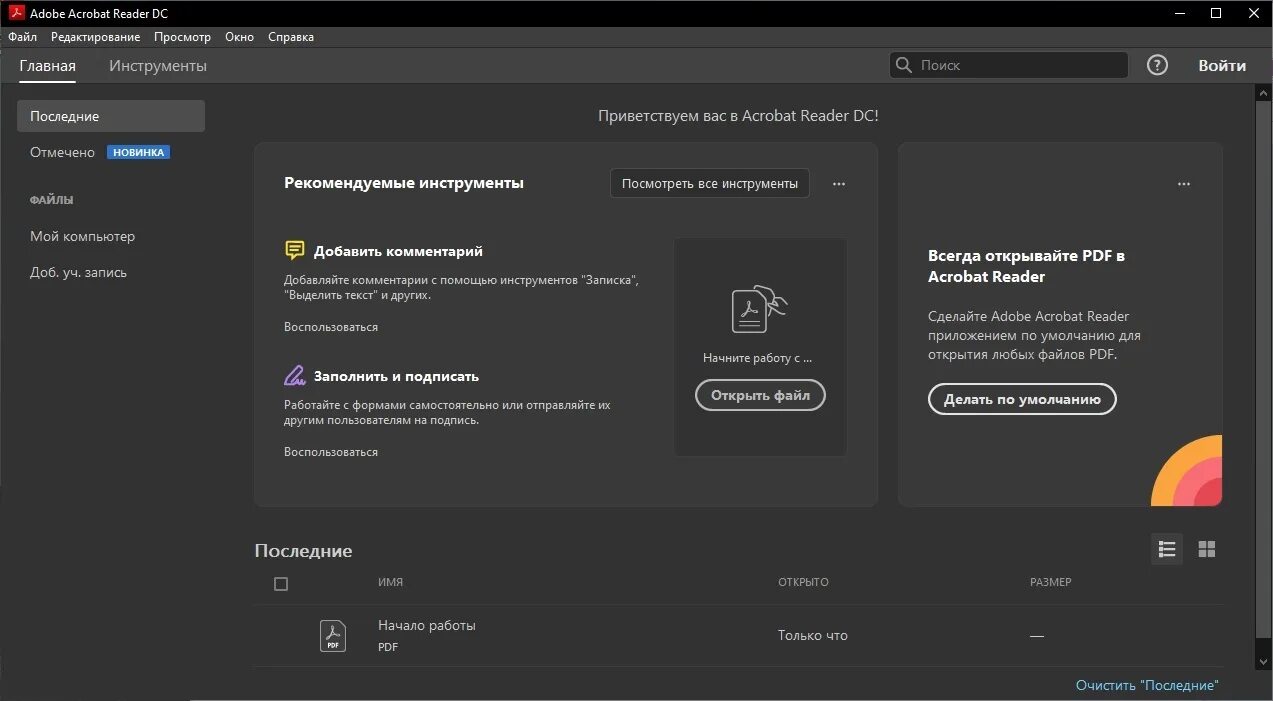Click Воспользоваться under Заполнить и подписать
Image resolution: width=1273 pixels, height=701 pixels.
(x=331, y=452)
